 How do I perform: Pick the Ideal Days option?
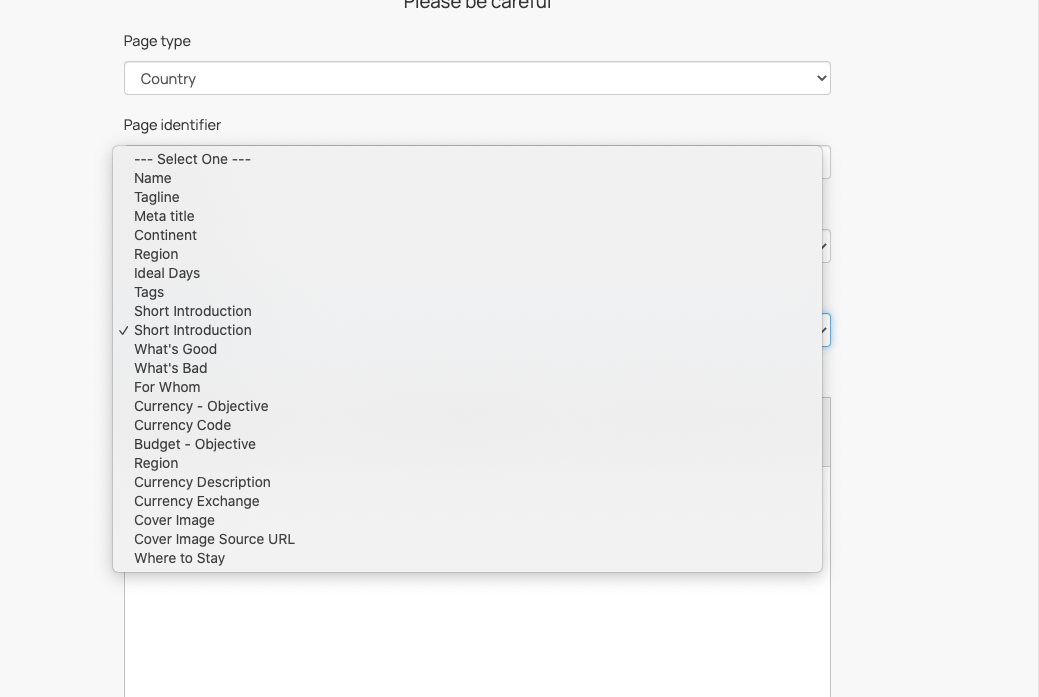point(467,273)
